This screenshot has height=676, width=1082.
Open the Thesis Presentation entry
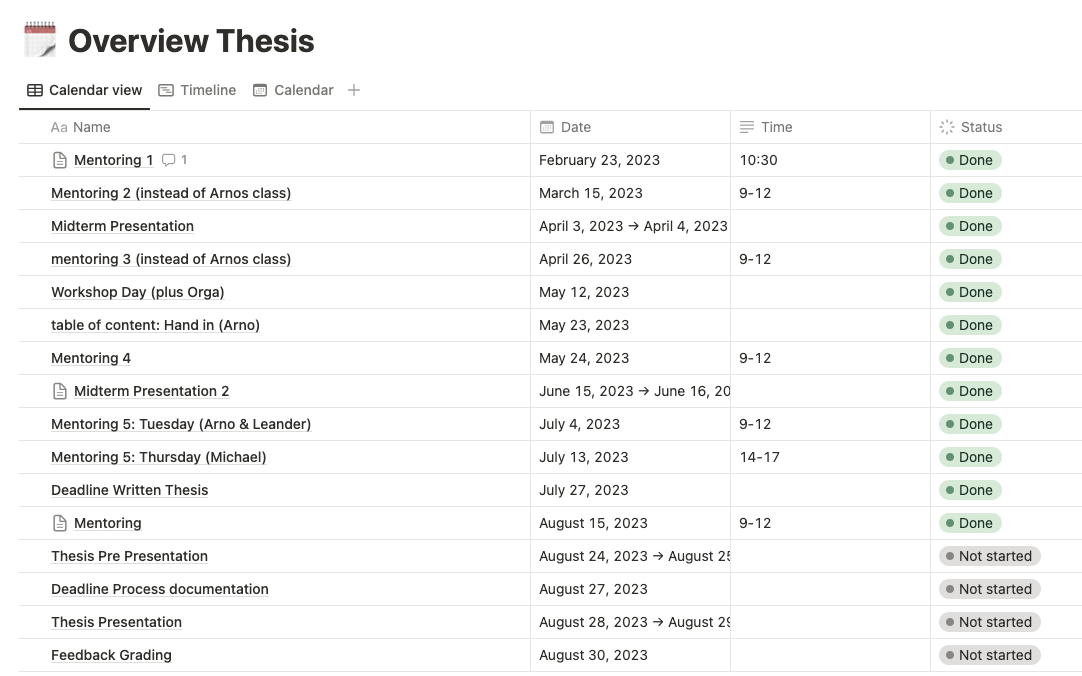116,622
